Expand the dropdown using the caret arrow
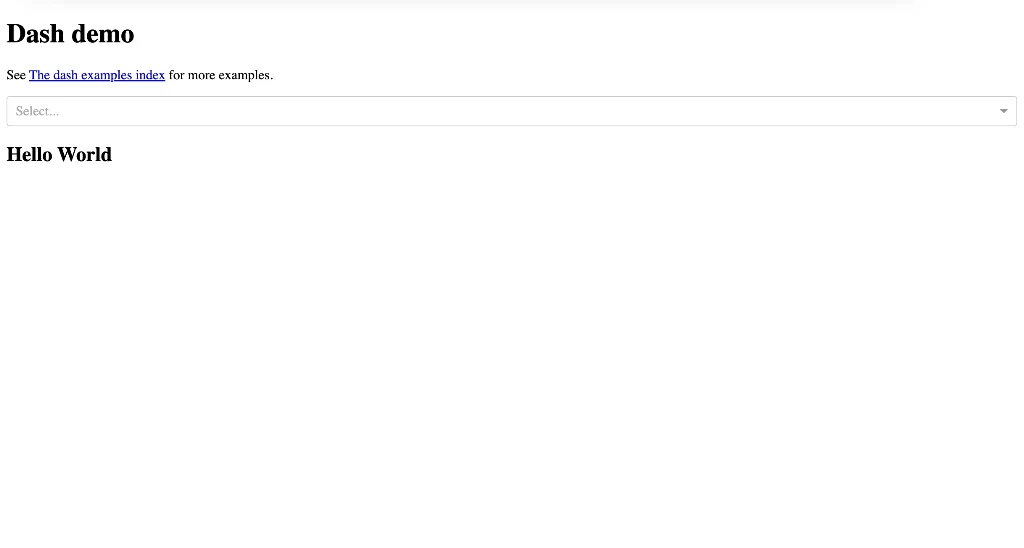Image resolution: width=1024 pixels, height=548 pixels. click(x=1003, y=111)
